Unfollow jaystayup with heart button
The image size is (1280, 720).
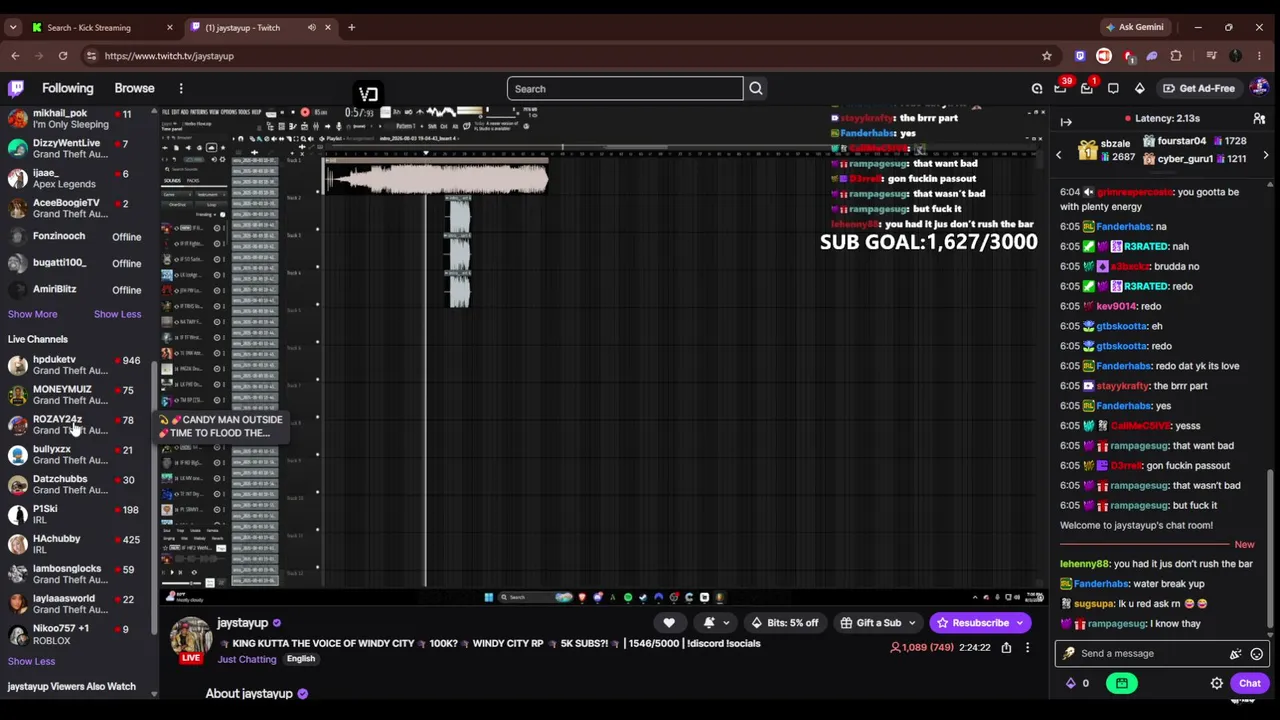point(669,623)
